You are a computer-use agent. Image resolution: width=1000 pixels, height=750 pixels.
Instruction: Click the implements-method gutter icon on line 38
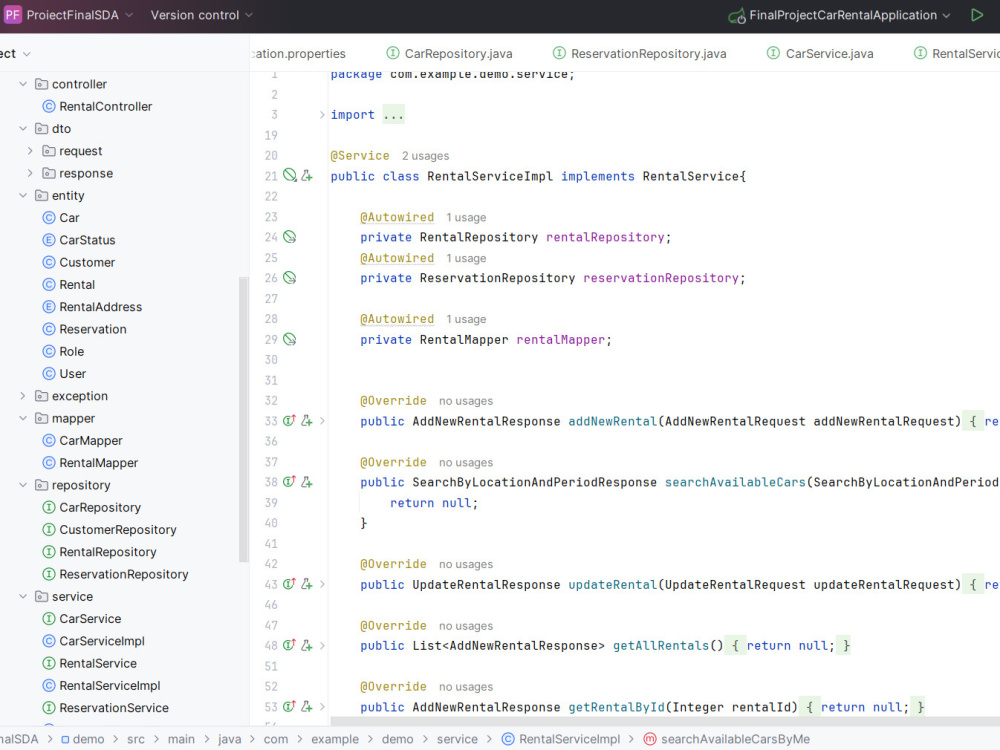(x=290, y=482)
